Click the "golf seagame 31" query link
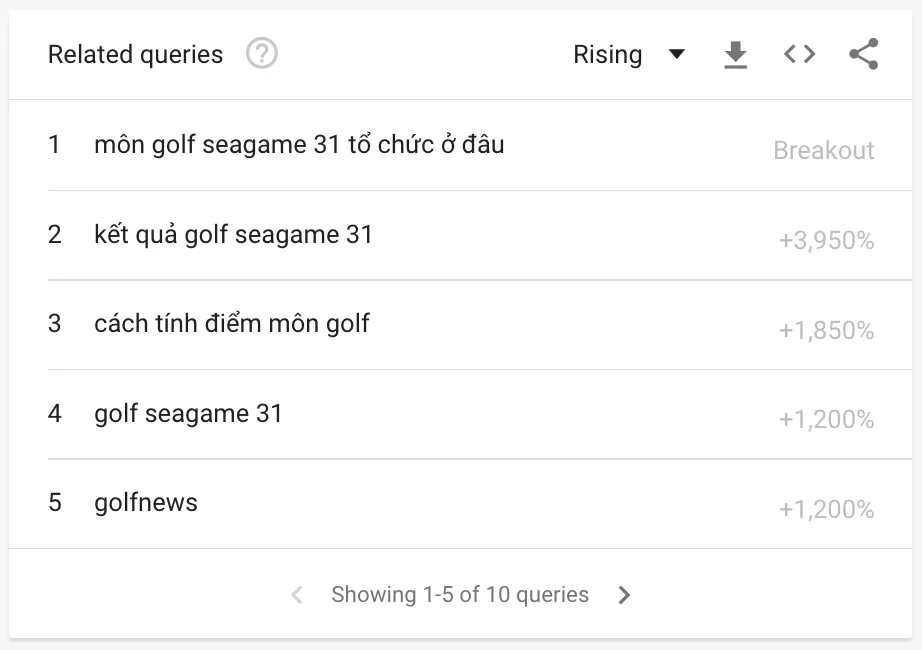 pos(186,413)
